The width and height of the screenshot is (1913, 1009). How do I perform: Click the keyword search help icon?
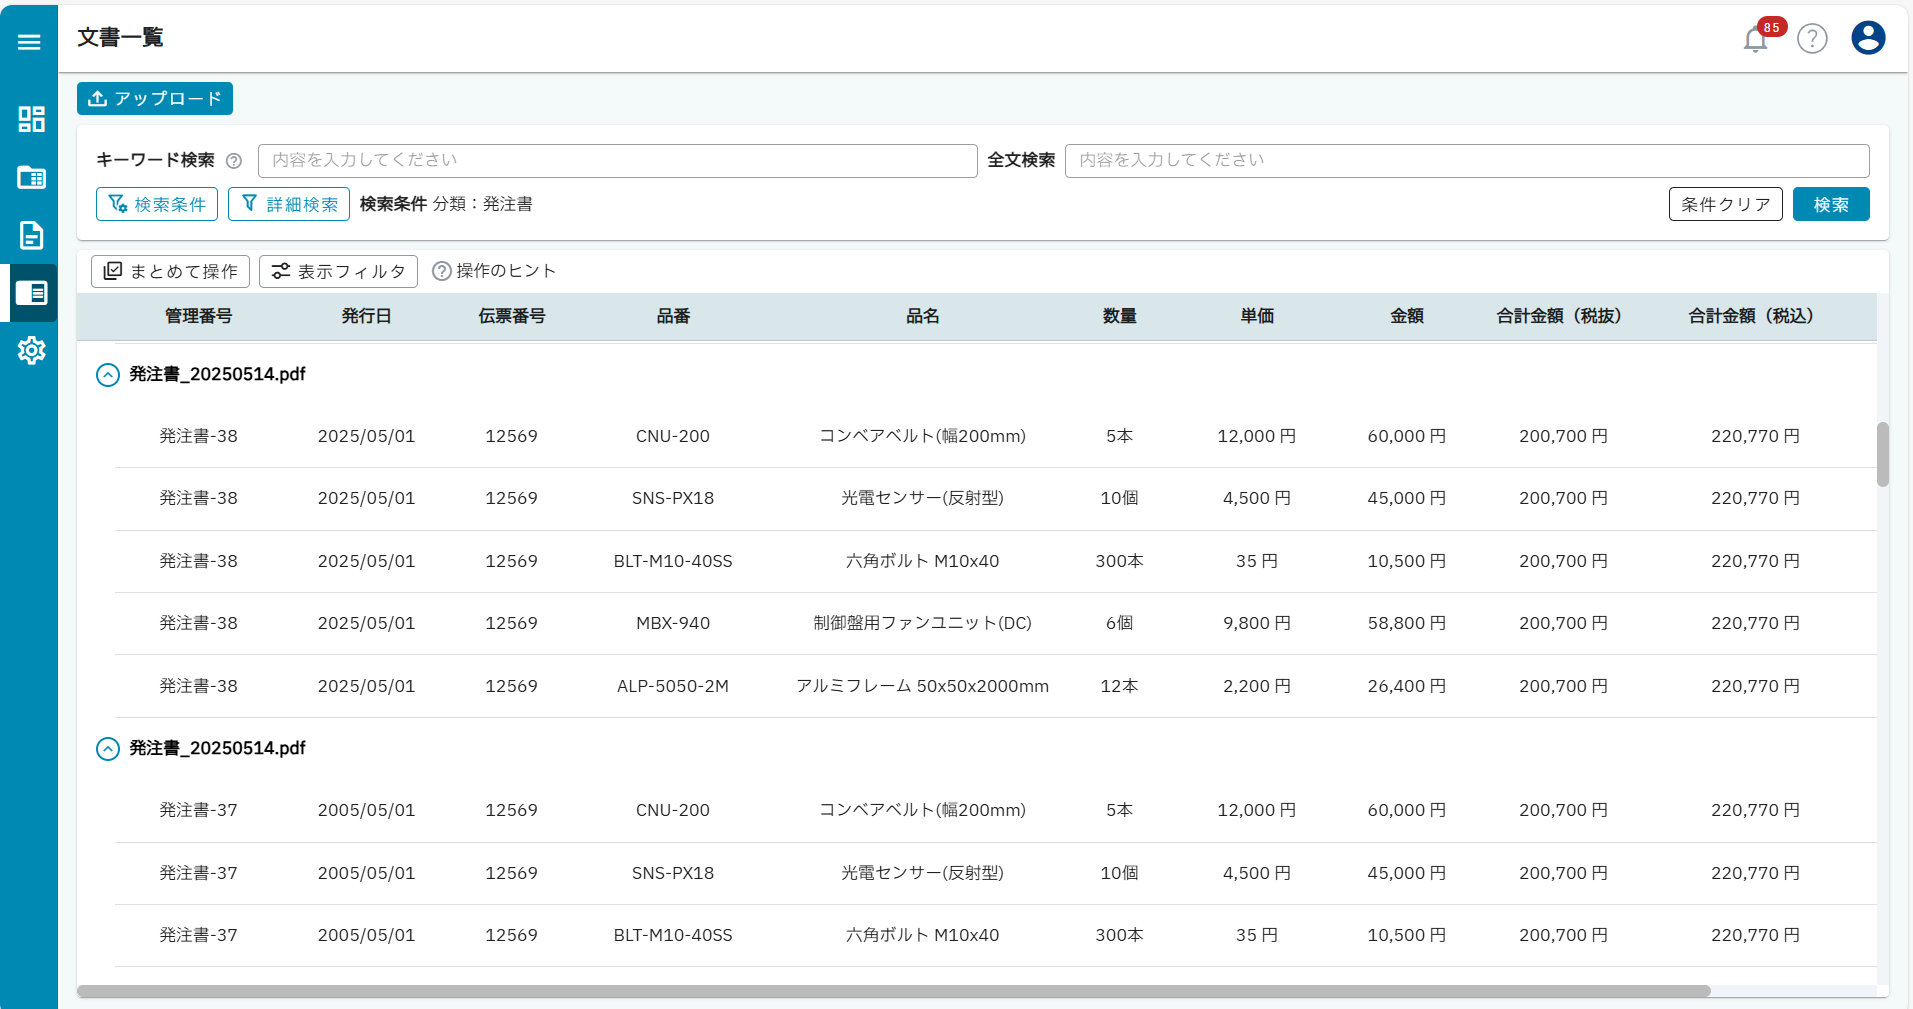(x=234, y=161)
